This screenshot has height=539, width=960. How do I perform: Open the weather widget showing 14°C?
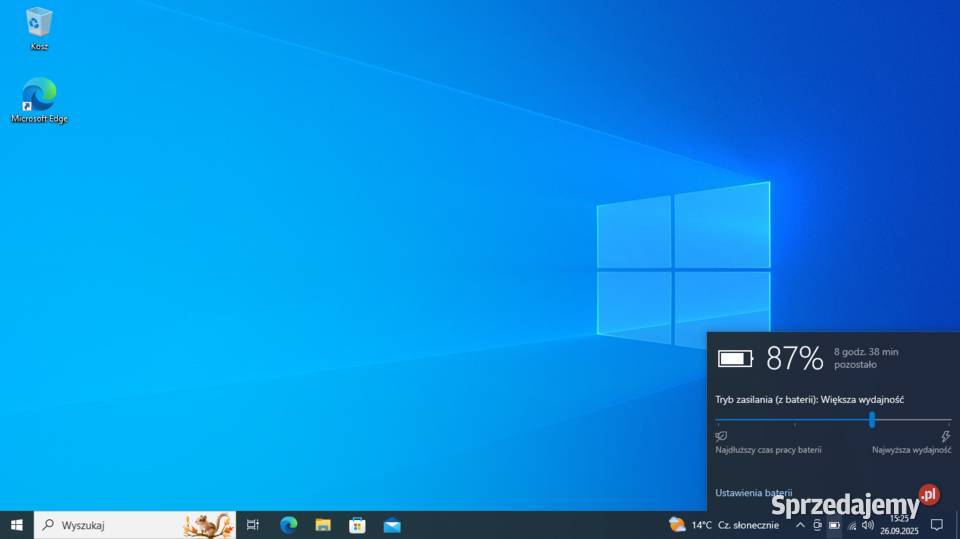(722, 525)
